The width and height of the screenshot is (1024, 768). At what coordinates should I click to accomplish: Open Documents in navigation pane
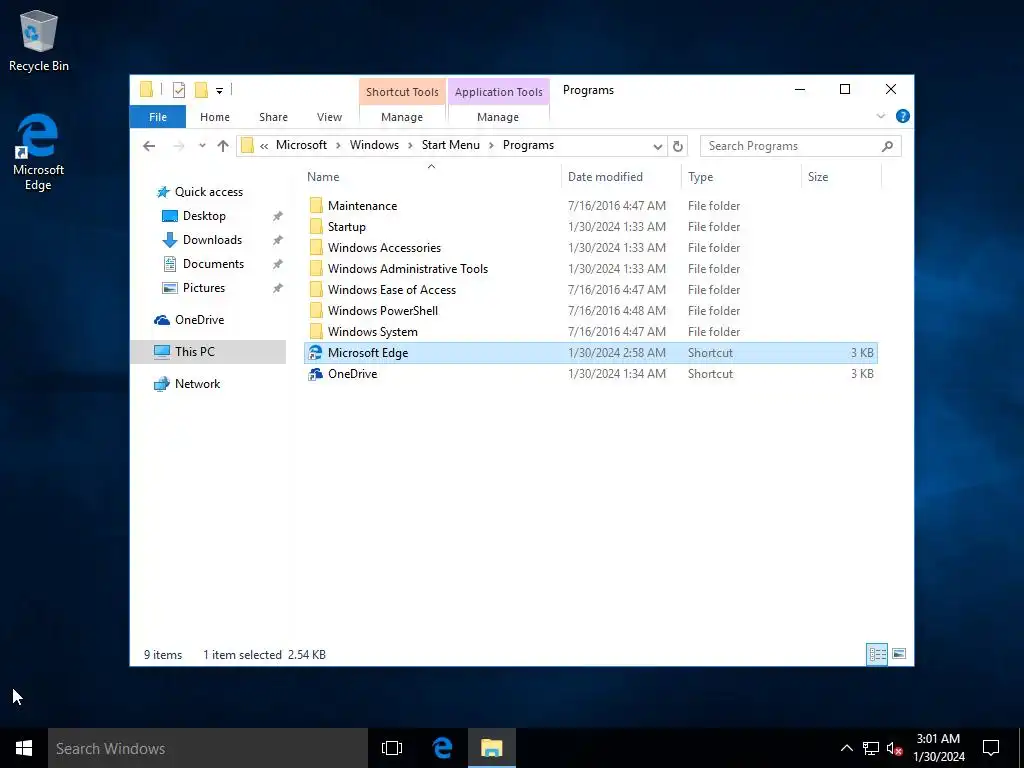coord(213,264)
